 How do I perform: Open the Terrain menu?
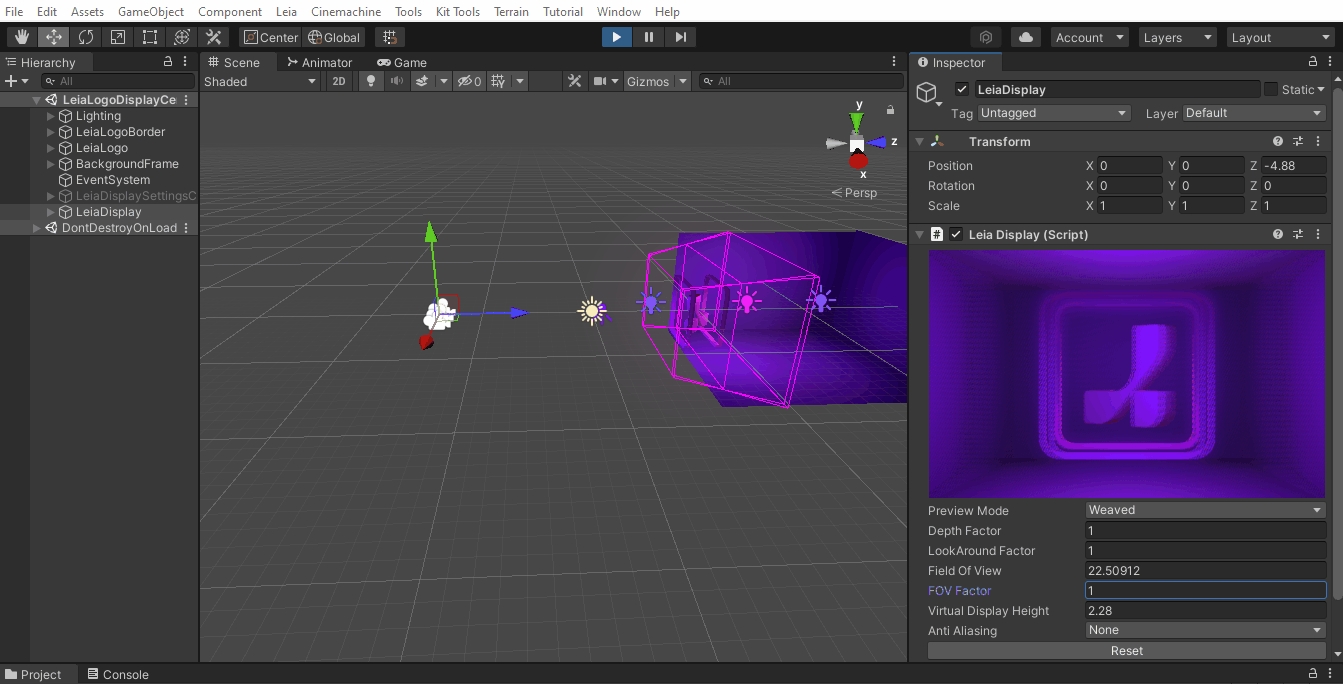click(511, 11)
